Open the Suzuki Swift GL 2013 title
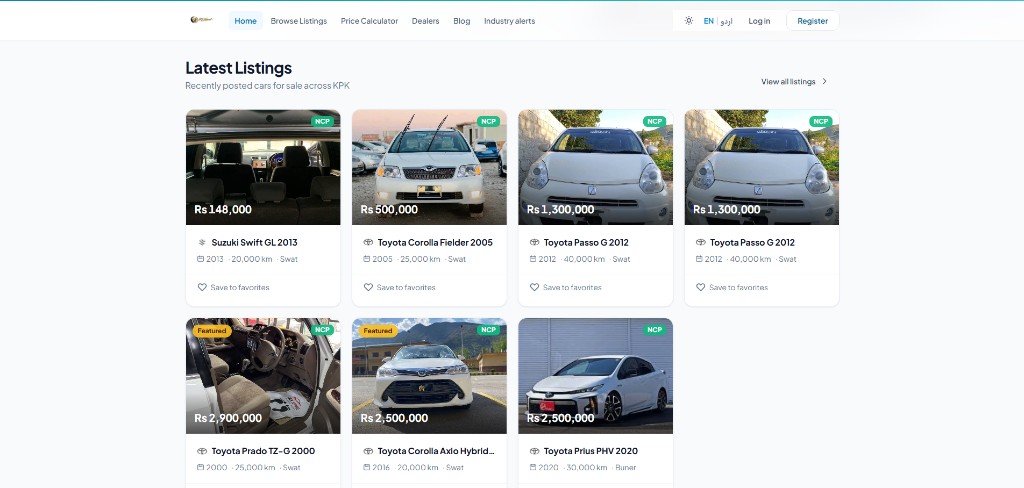This screenshot has height=488, width=1024. pos(254,242)
